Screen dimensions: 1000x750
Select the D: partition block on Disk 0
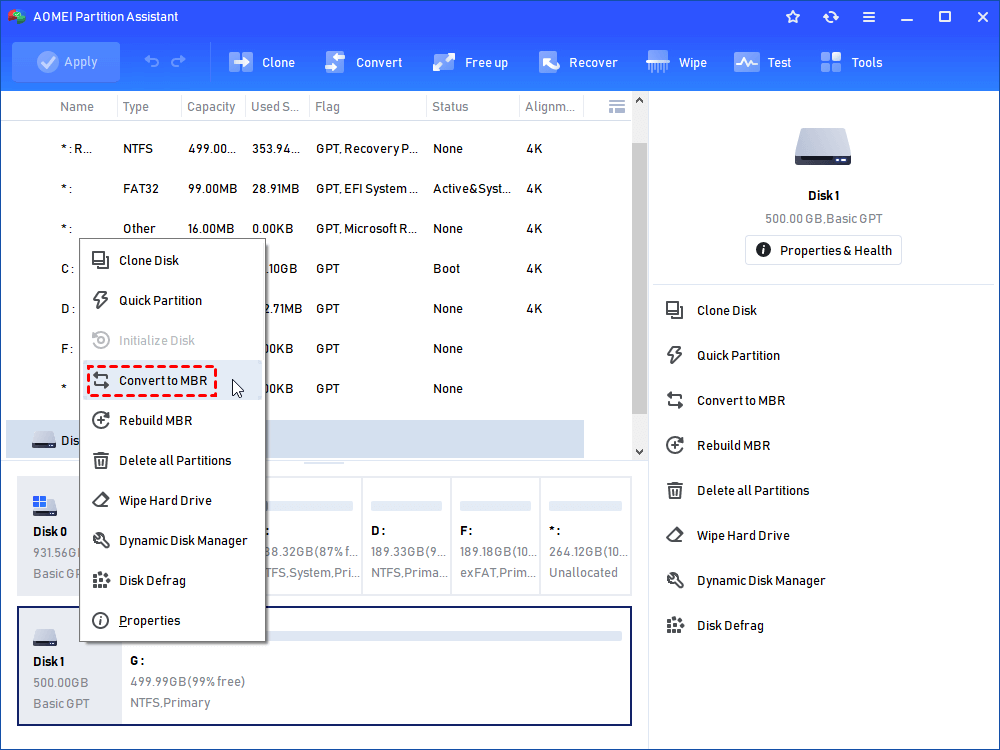[x=406, y=536]
